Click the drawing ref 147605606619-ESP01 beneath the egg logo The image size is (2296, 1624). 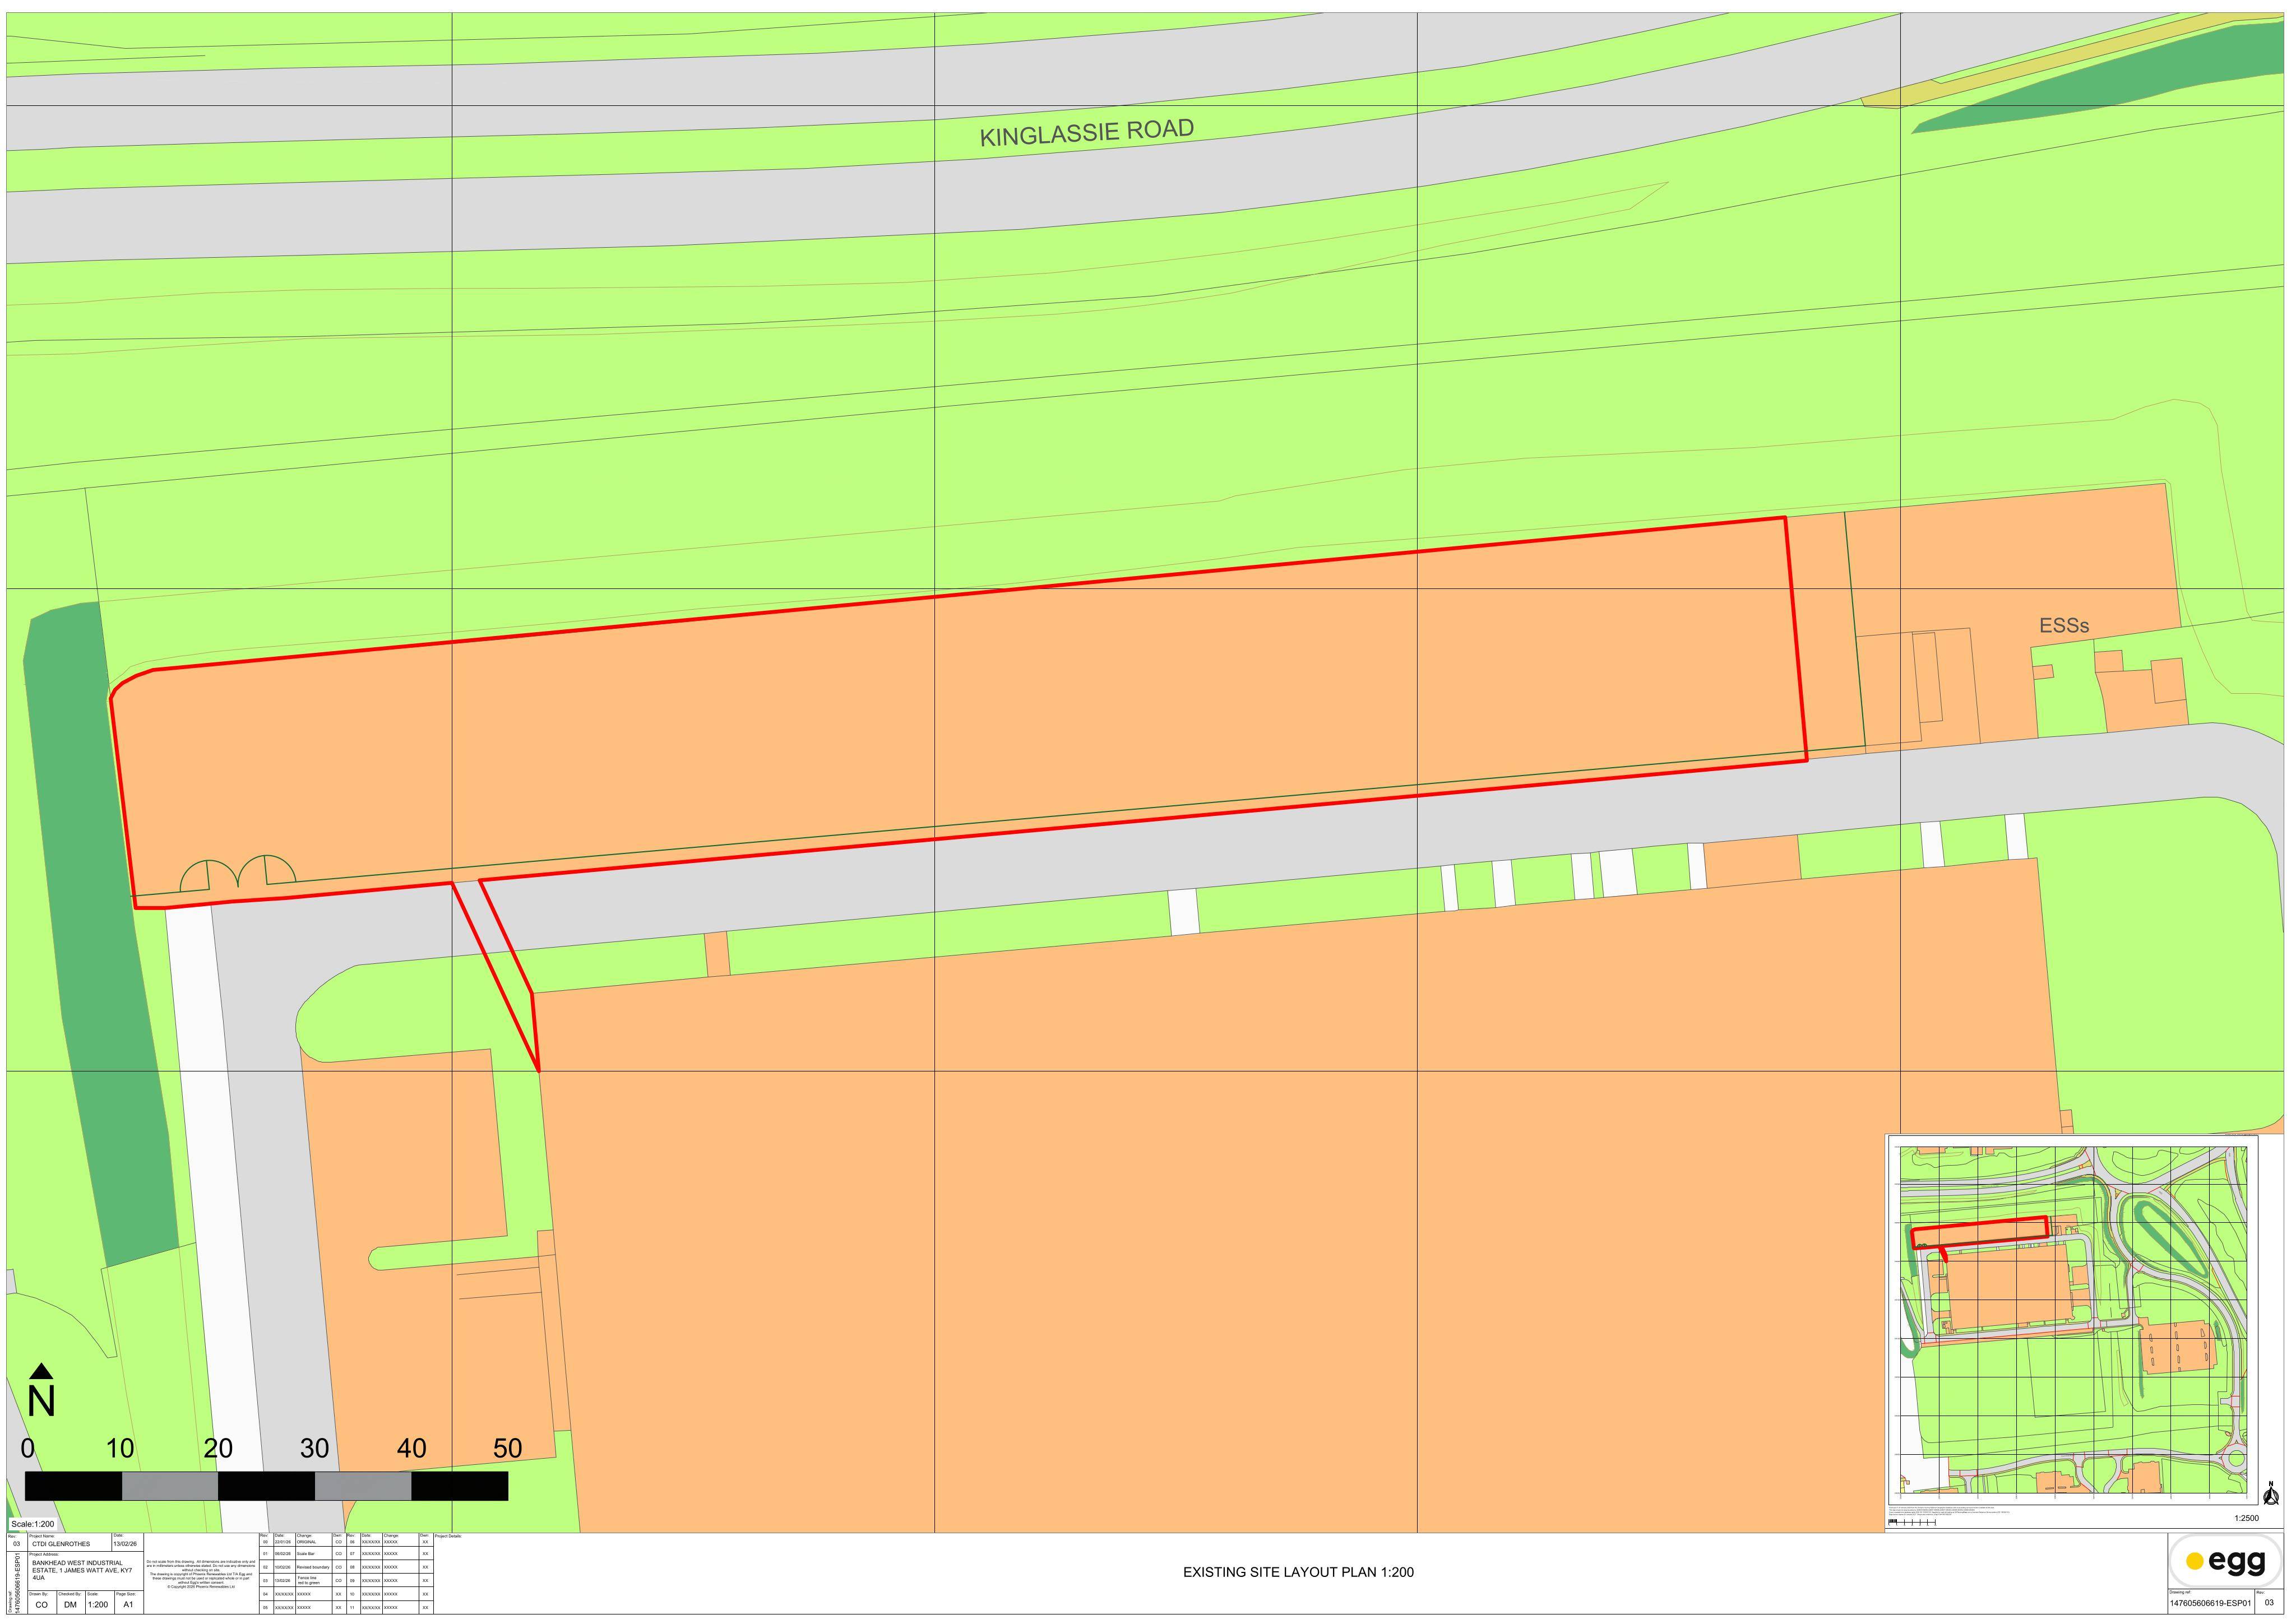[x=2210, y=1603]
